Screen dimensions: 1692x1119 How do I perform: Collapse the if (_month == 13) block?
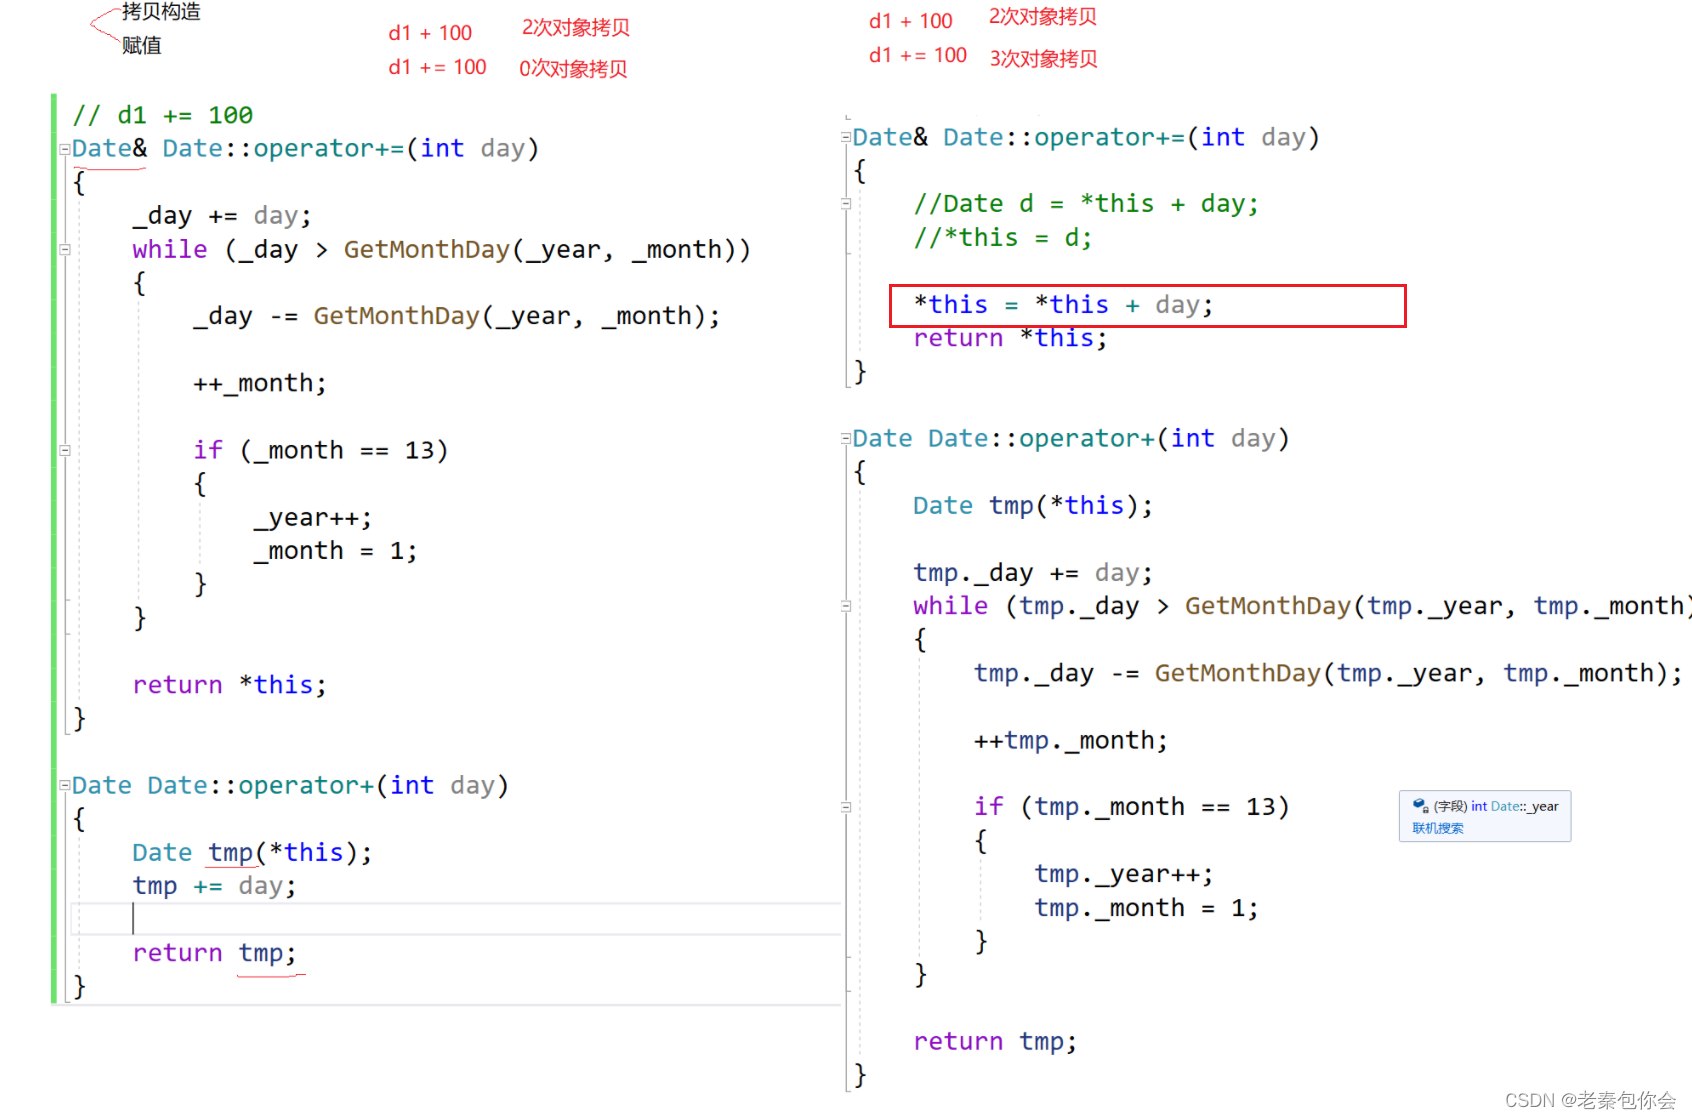coord(65,451)
